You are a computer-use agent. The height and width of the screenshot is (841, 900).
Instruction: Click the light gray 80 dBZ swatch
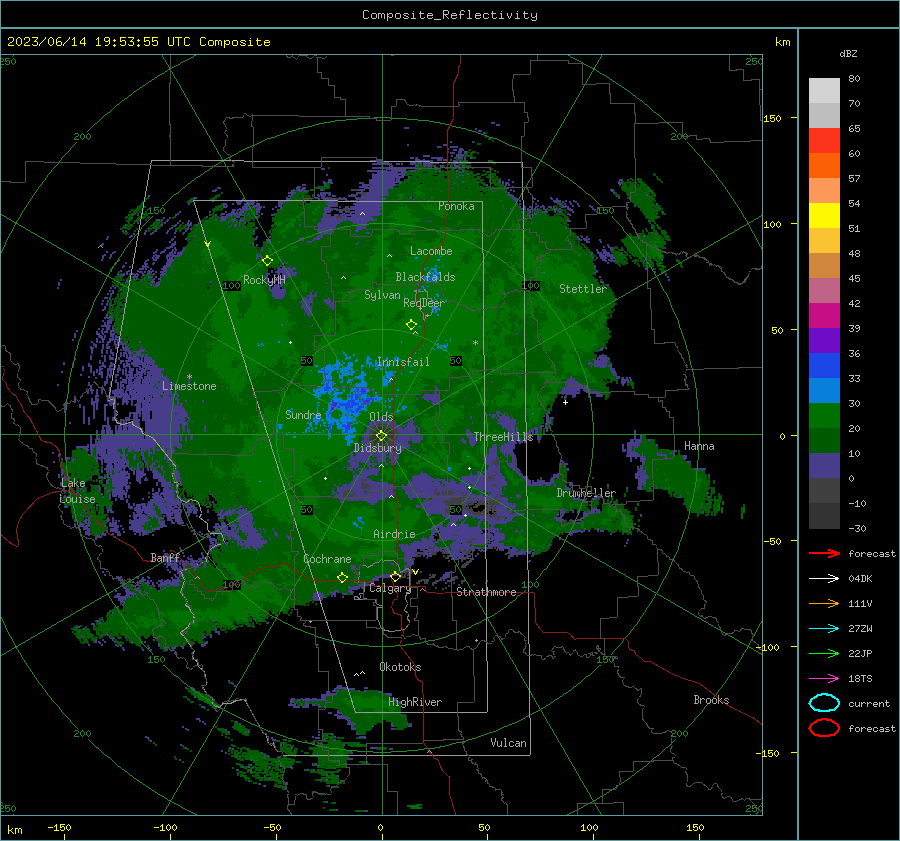(x=824, y=90)
